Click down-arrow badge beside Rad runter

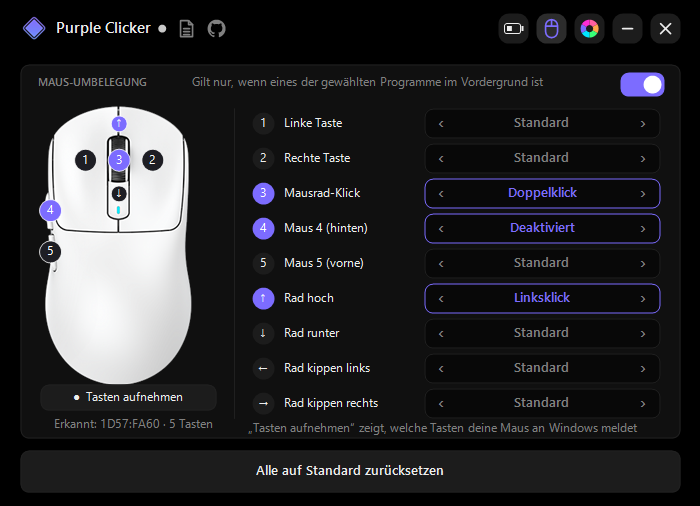point(263,333)
